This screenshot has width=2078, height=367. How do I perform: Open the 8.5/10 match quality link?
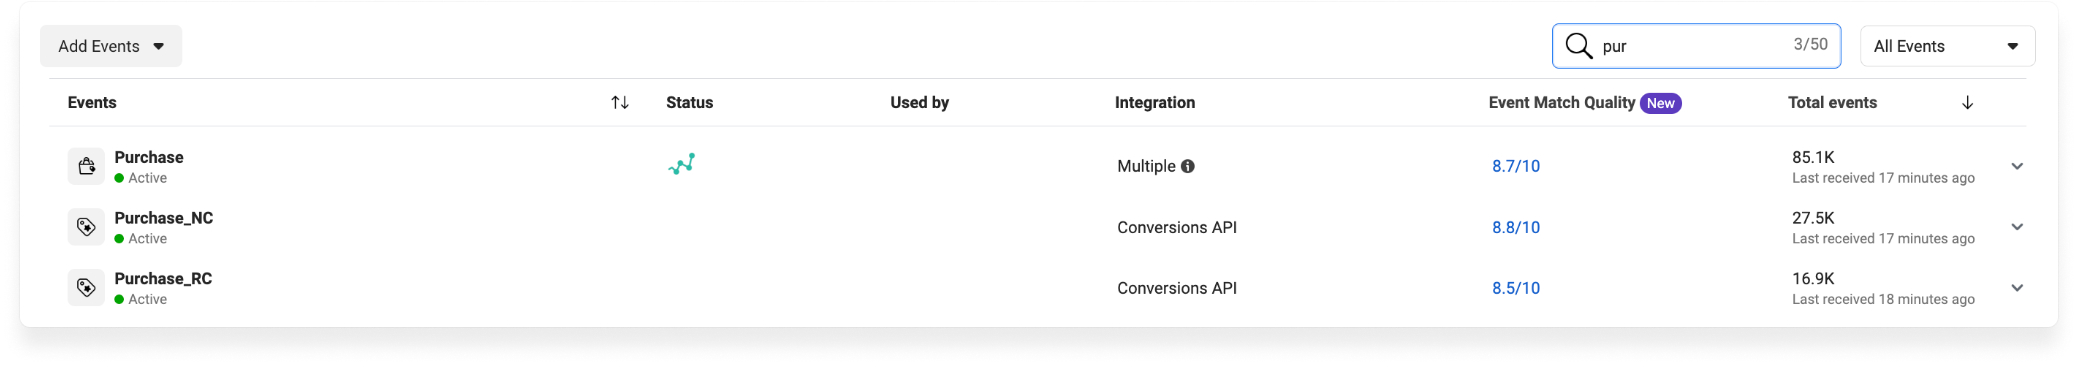coord(1516,288)
